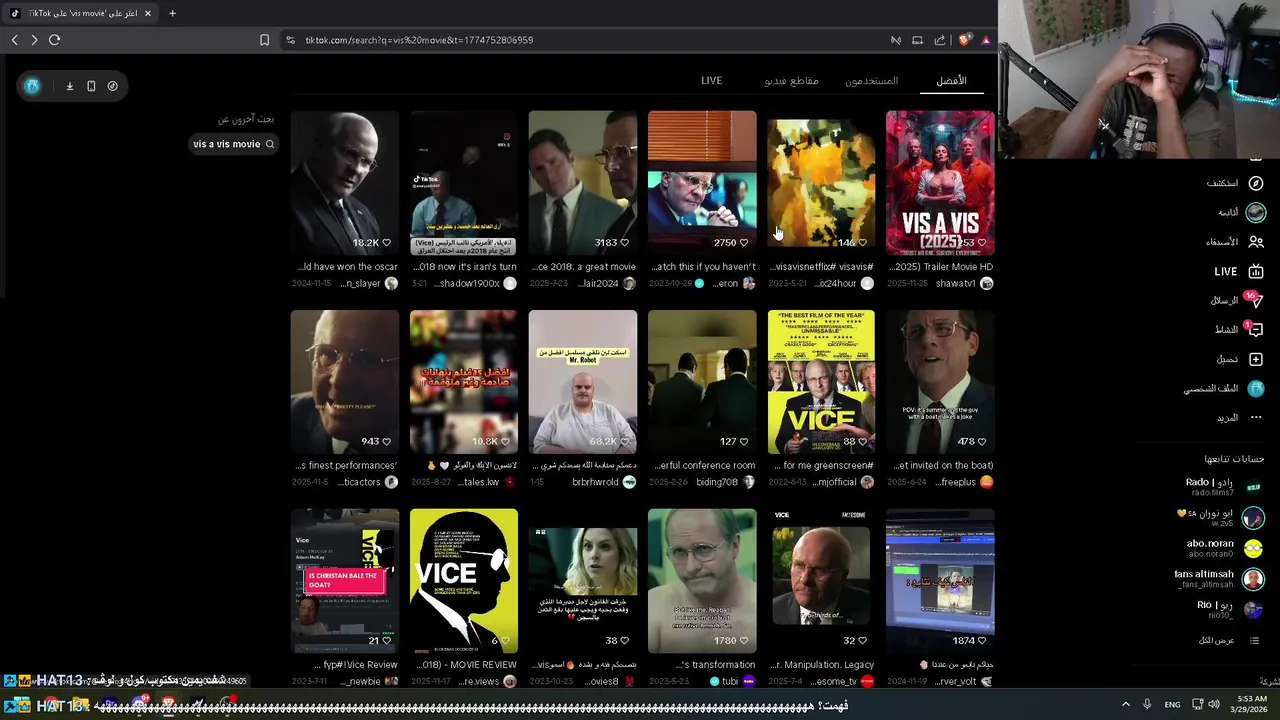
Task: Open the conference room video with 127 likes
Action: (x=702, y=382)
